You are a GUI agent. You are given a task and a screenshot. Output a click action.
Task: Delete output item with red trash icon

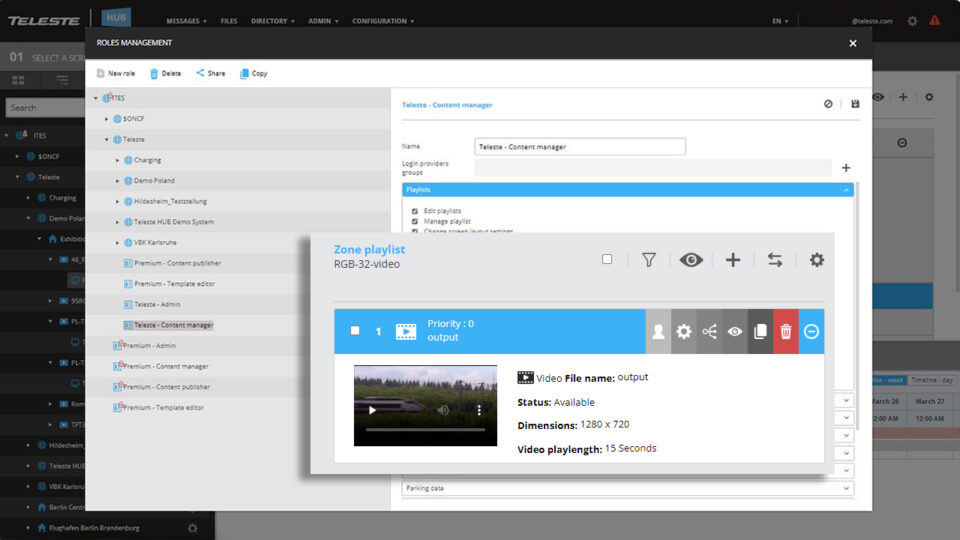point(786,331)
